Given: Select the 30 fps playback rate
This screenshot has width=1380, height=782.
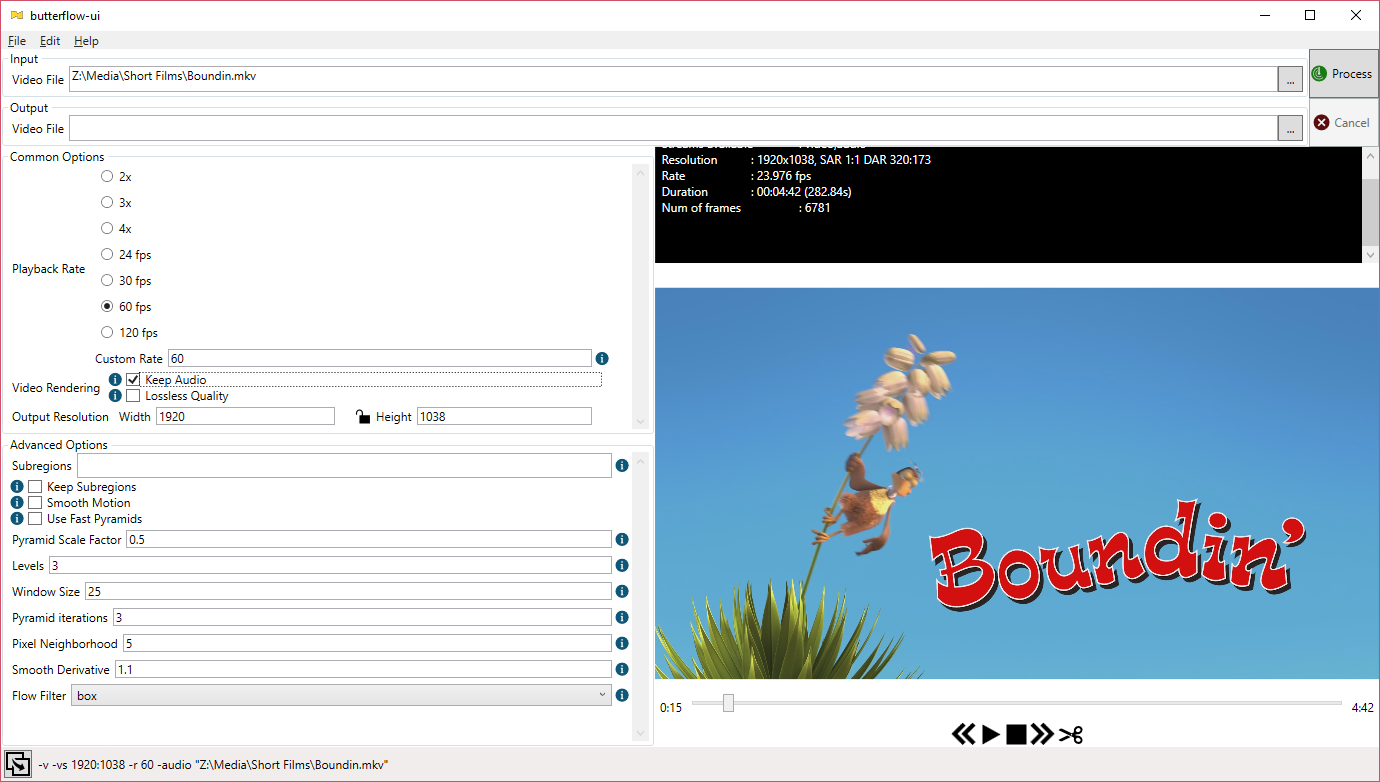Looking at the screenshot, I should [107, 281].
